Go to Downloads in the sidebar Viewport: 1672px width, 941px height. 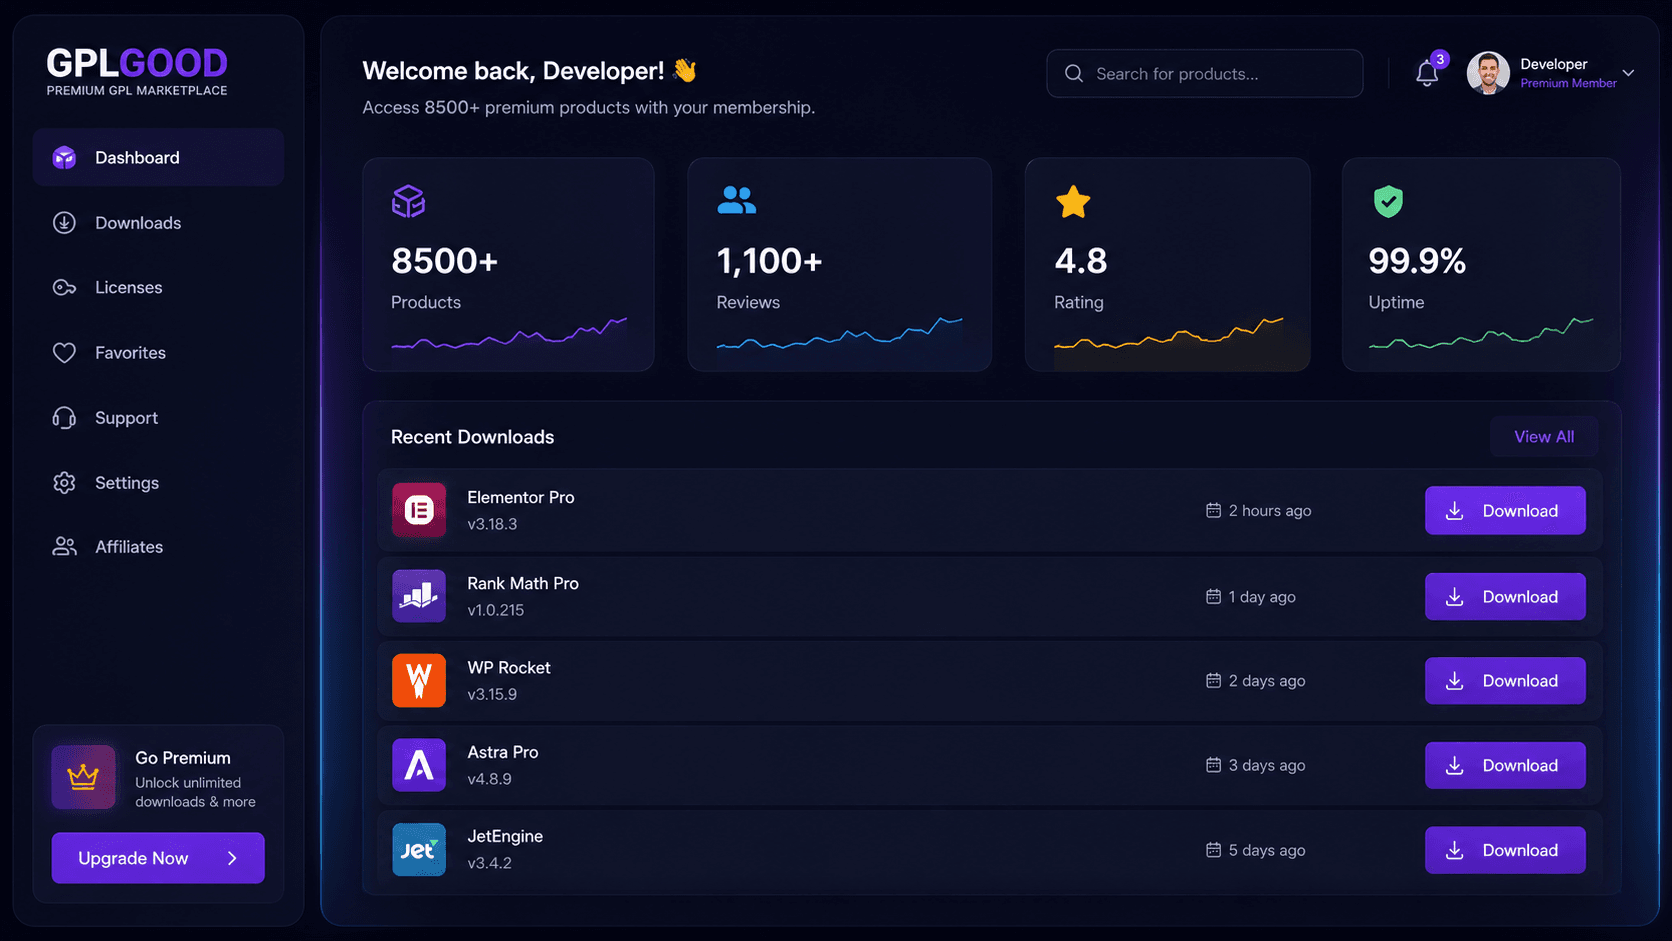138,223
